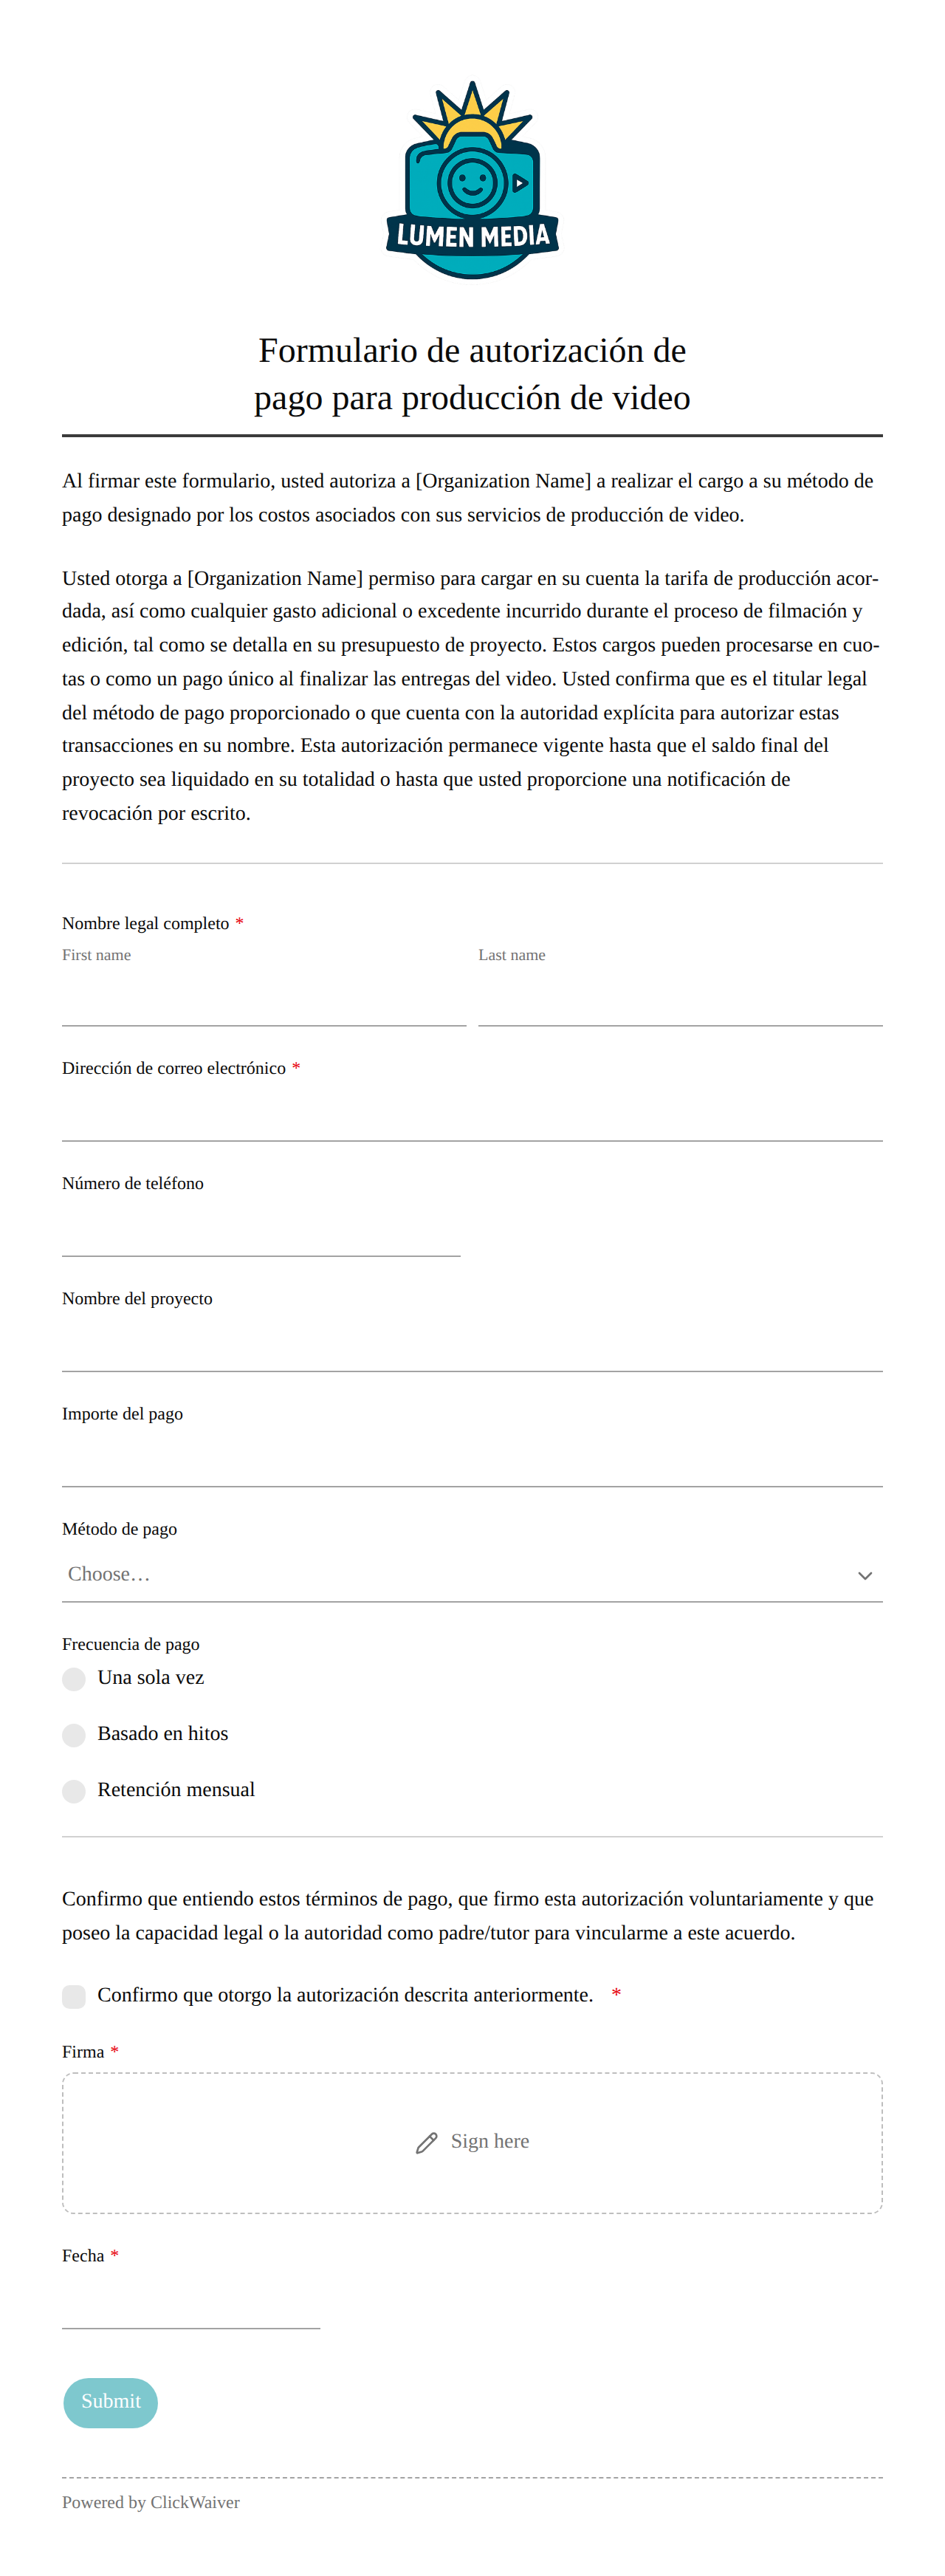Click the Sign here signature area
The image size is (945, 2576).
click(472, 2143)
